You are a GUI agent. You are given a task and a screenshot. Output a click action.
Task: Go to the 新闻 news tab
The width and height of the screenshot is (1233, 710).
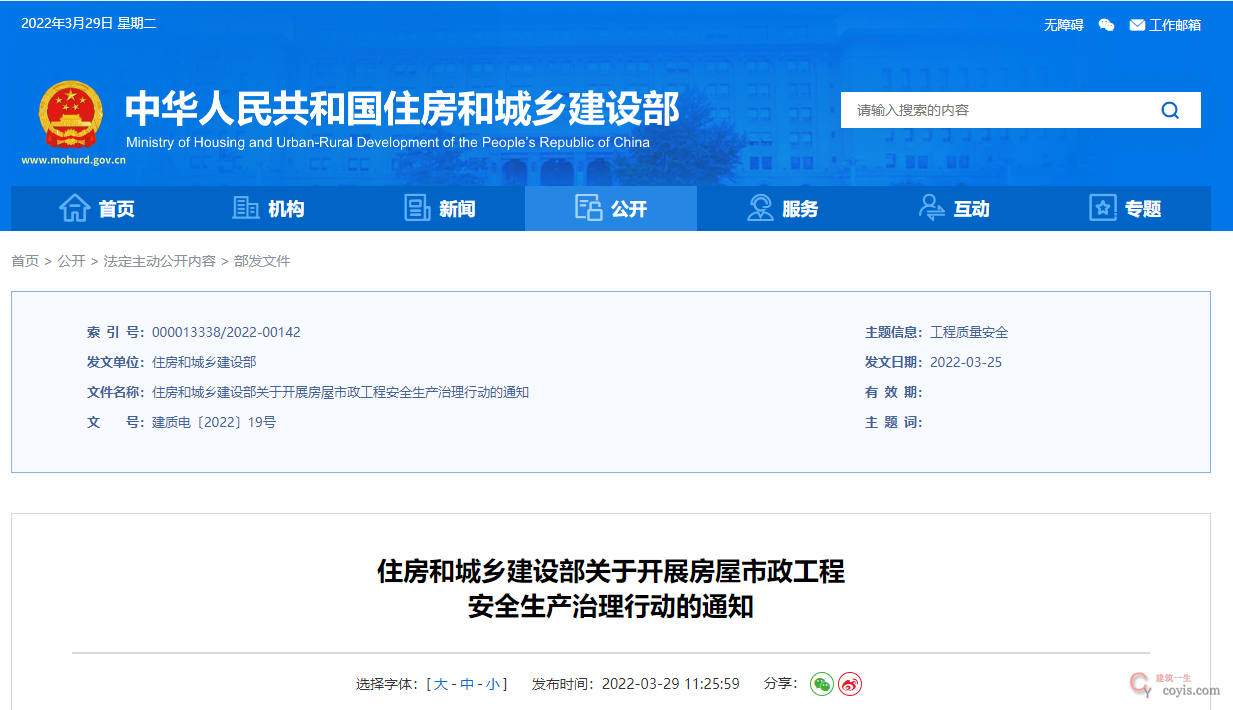[439, 208]
